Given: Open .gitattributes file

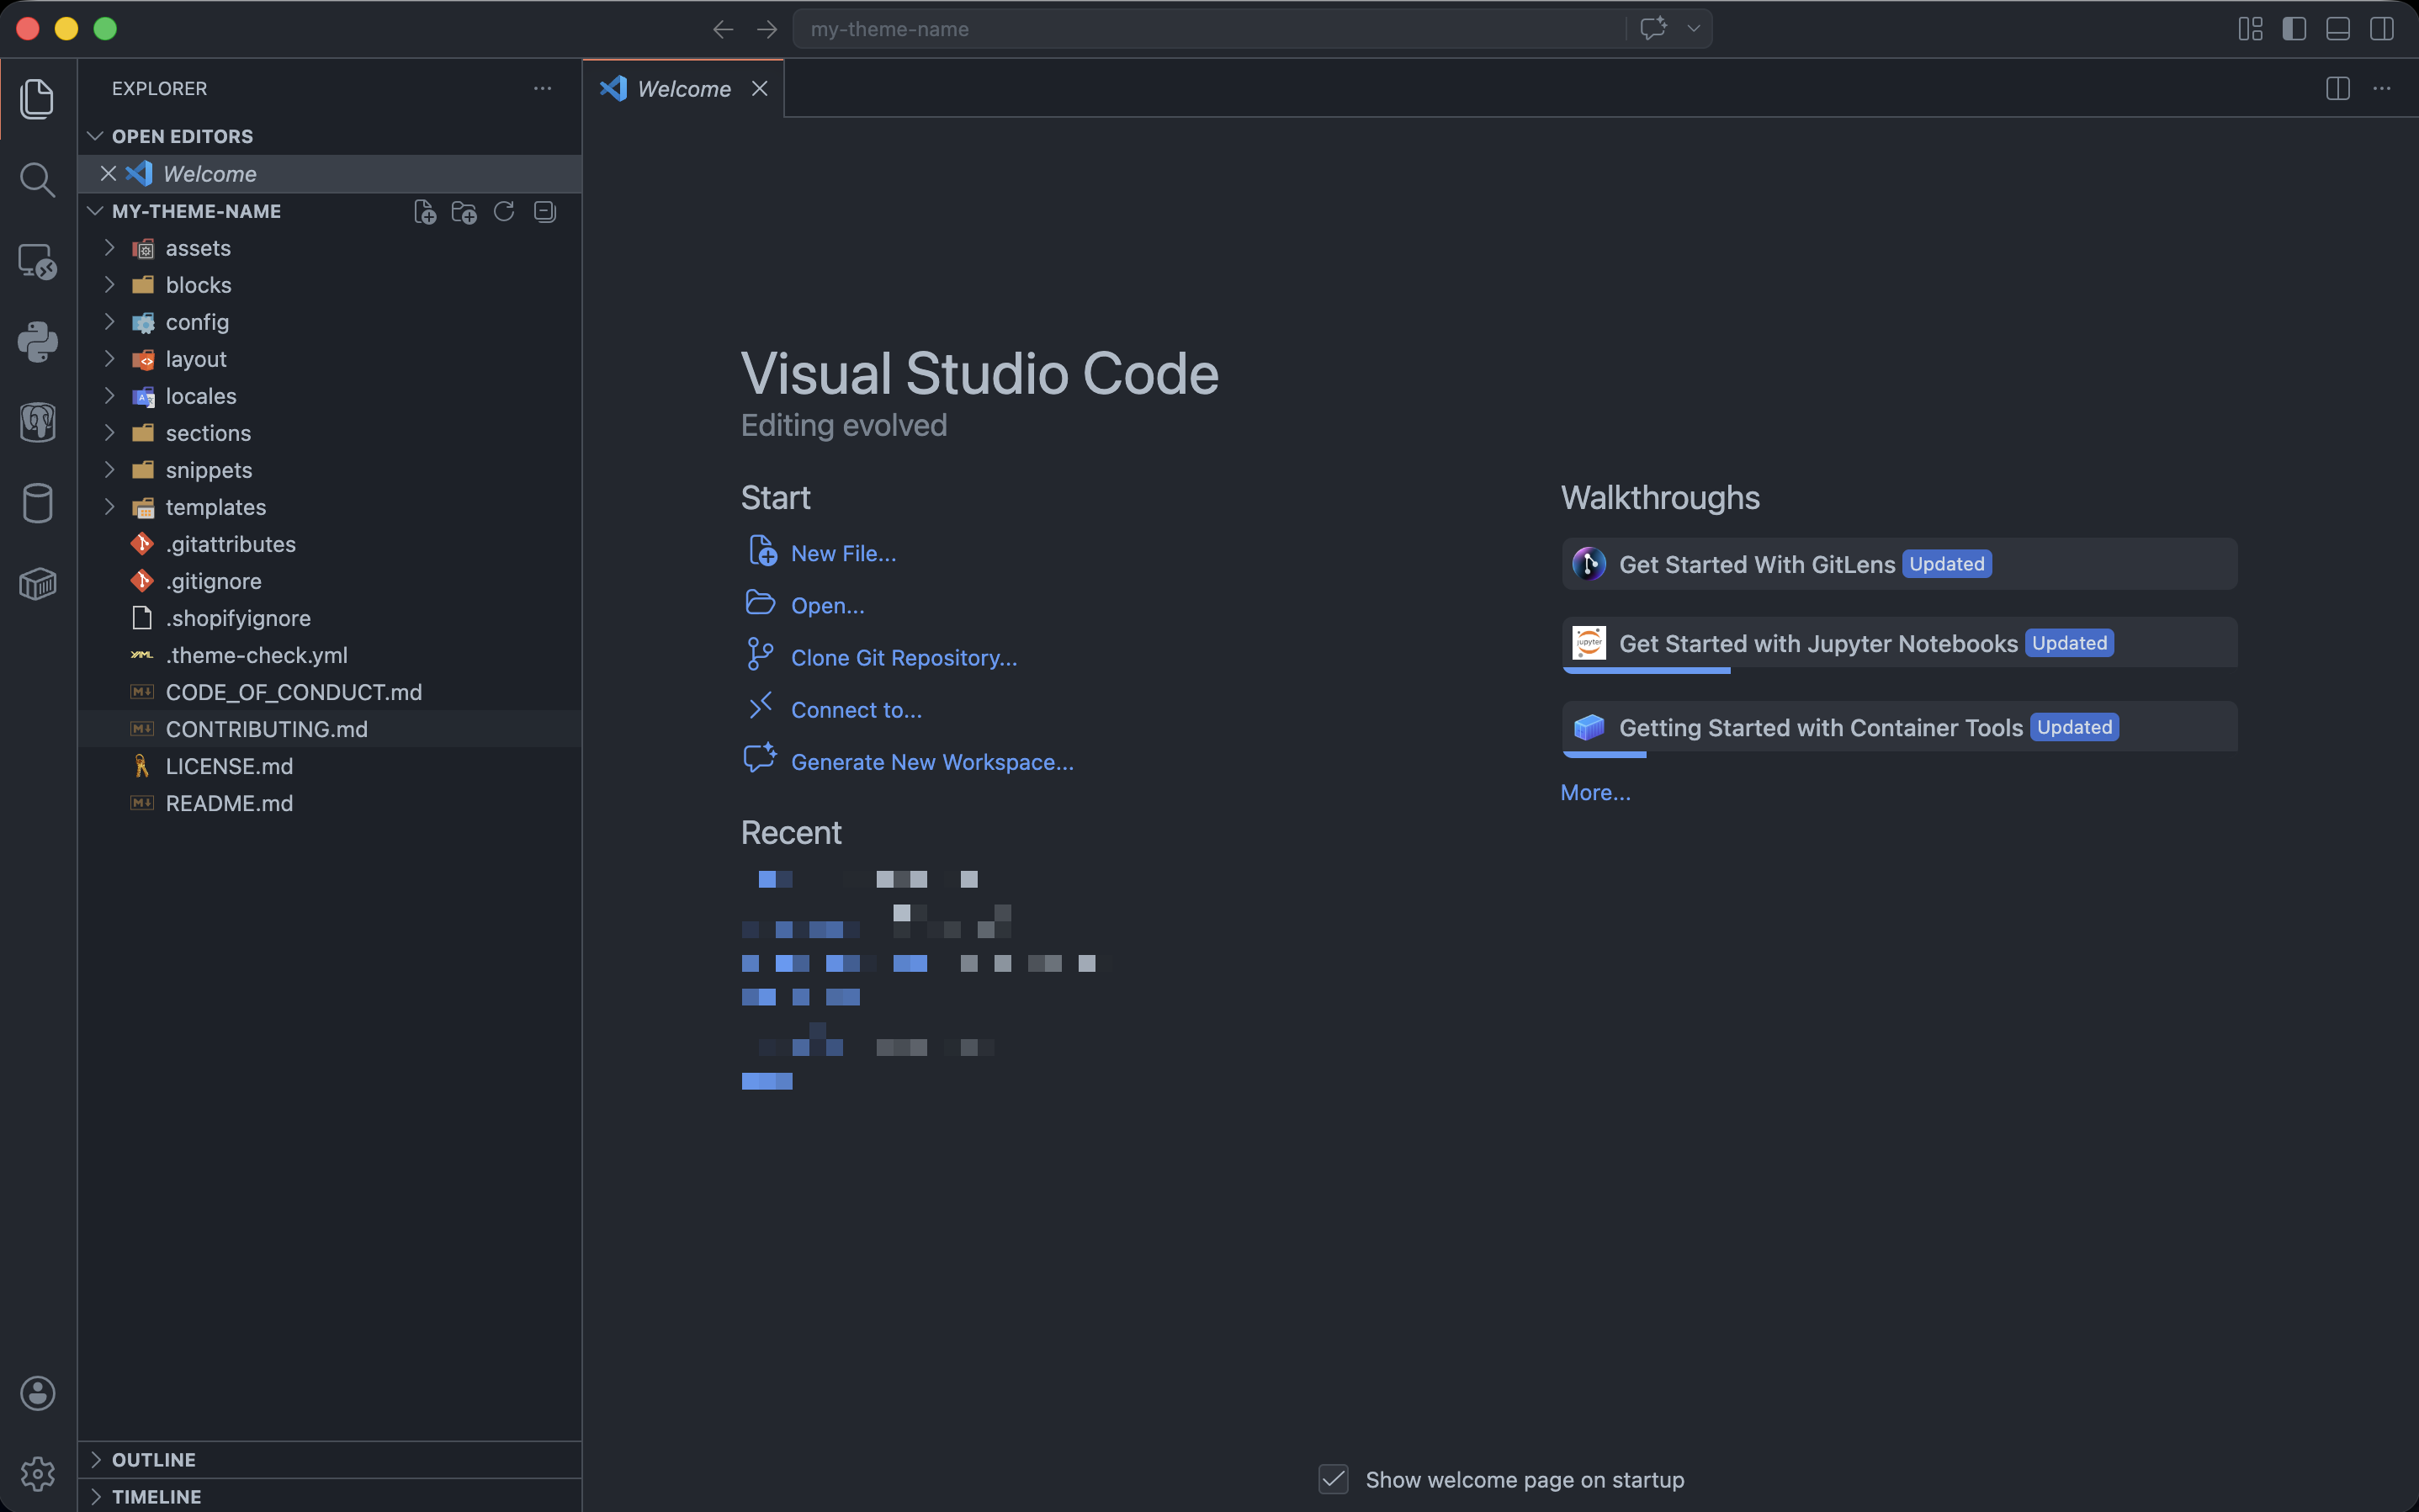Looking at the screenshot, I should click(x=330, y=544).
